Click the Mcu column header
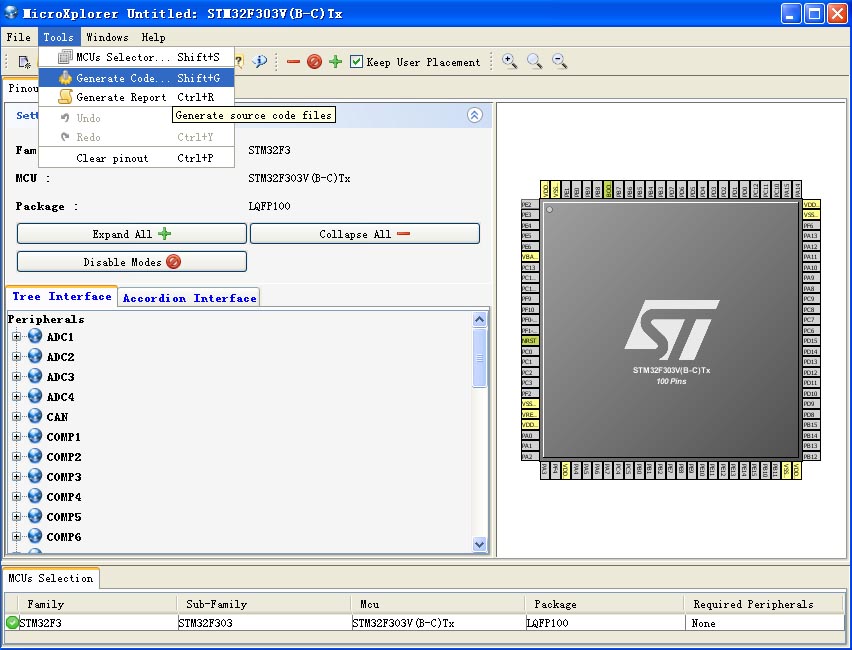The image size is (852, 650). pos(438,604)
